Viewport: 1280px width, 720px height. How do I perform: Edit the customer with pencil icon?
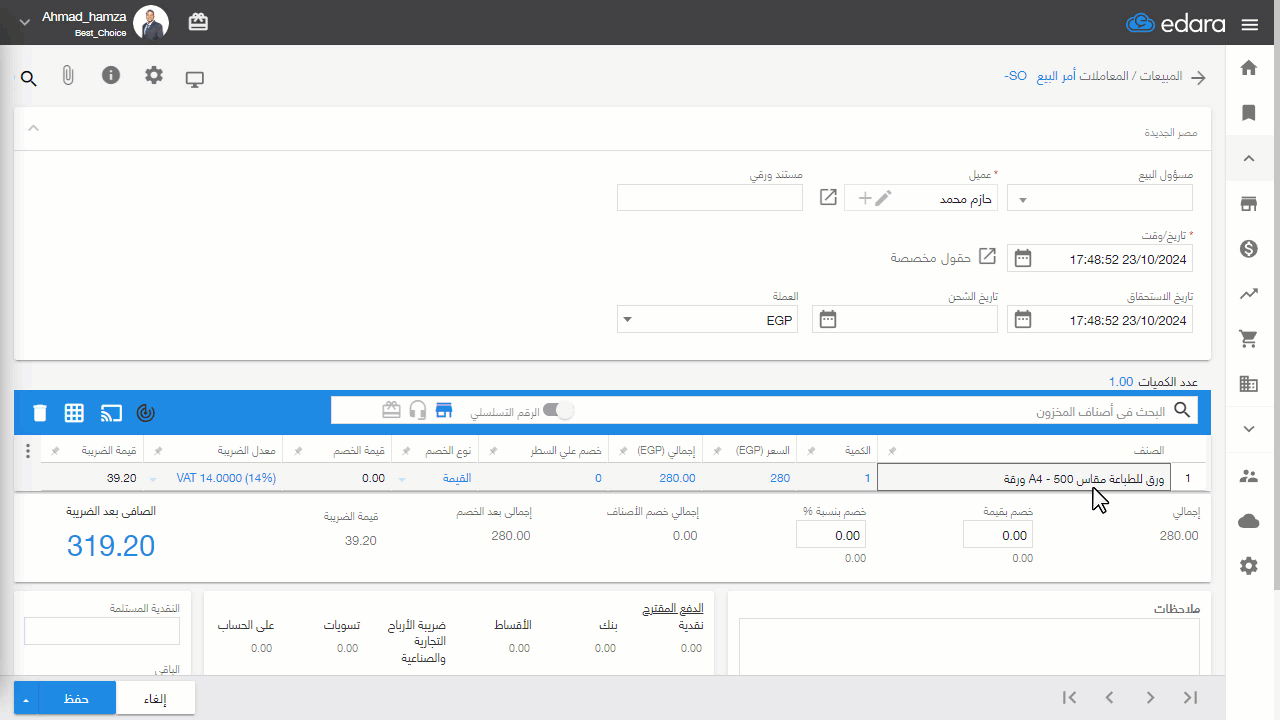point(883,198)
